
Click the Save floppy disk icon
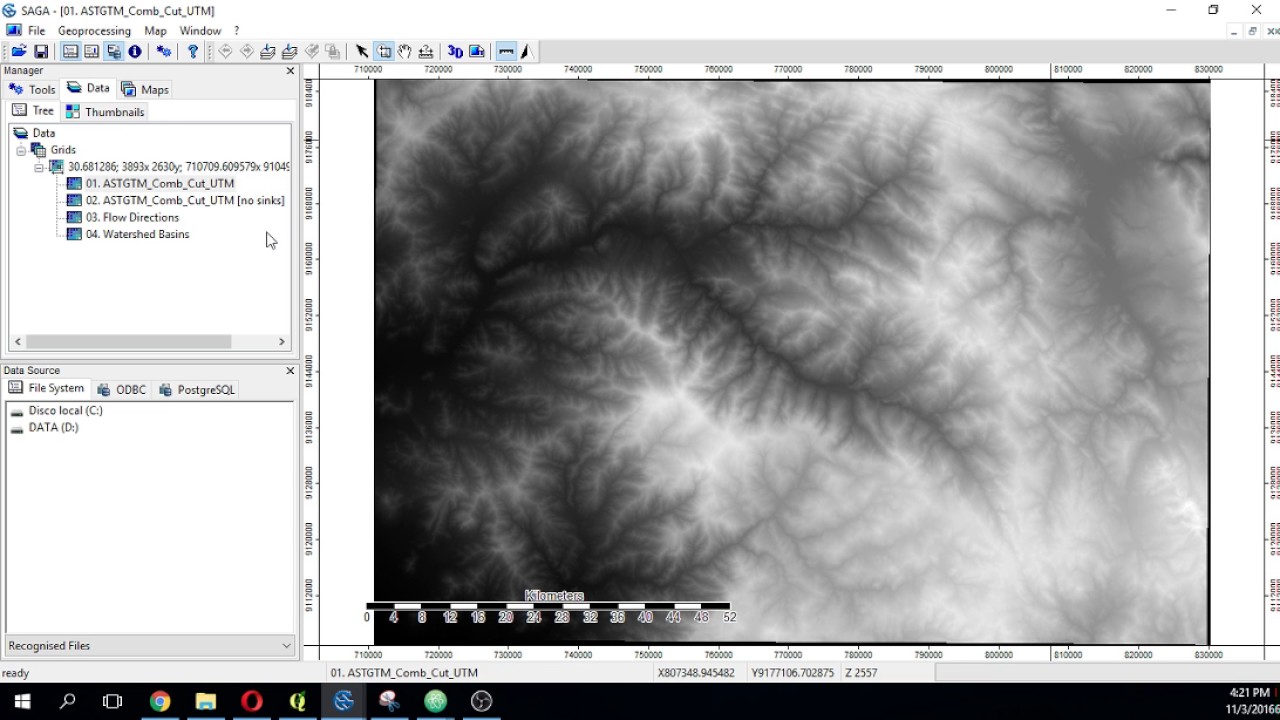coord(41,52)
